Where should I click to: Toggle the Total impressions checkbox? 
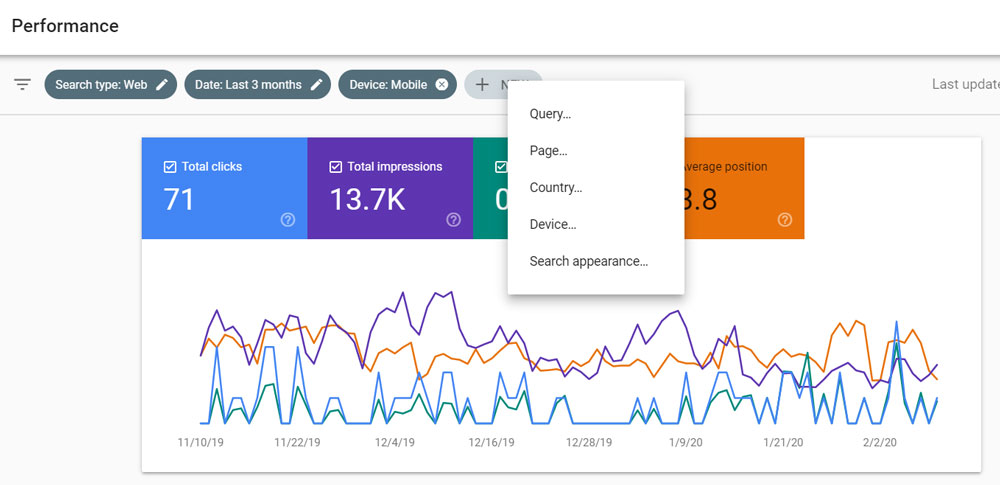click(x=335, y=167)
